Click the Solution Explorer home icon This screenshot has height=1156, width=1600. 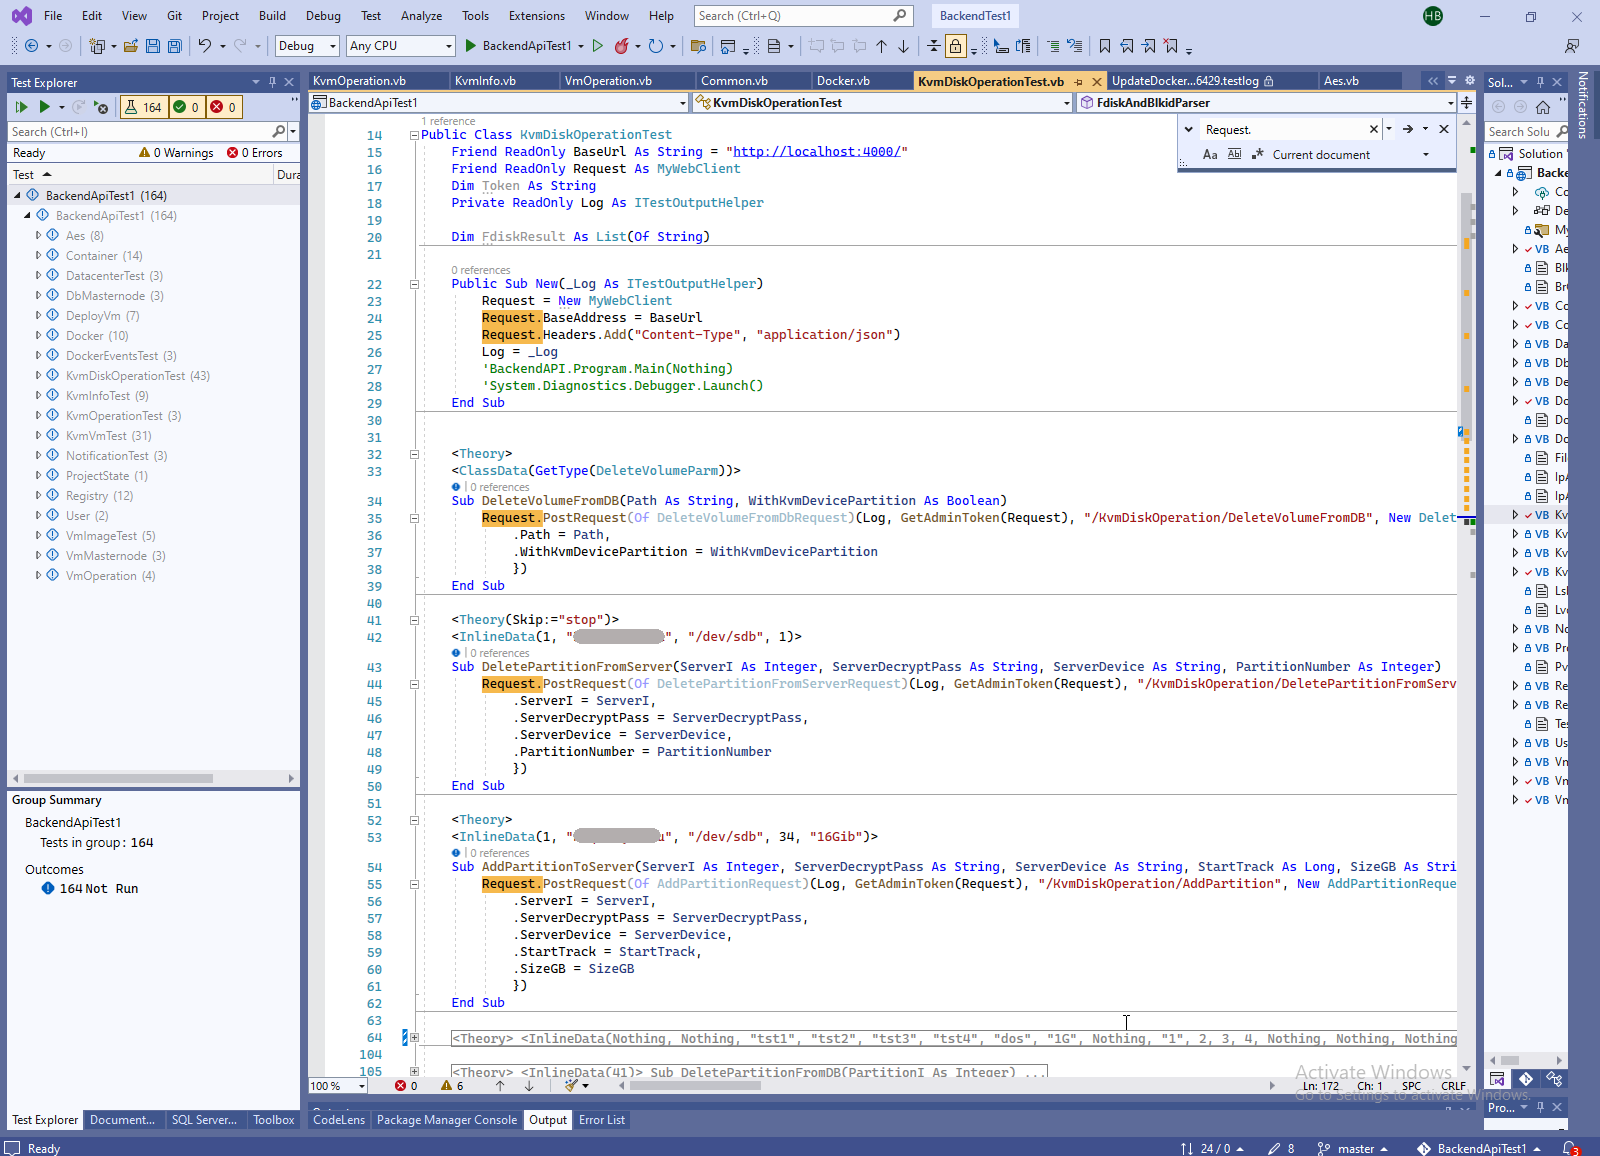pyautogui.click(x=1543, y=107)
